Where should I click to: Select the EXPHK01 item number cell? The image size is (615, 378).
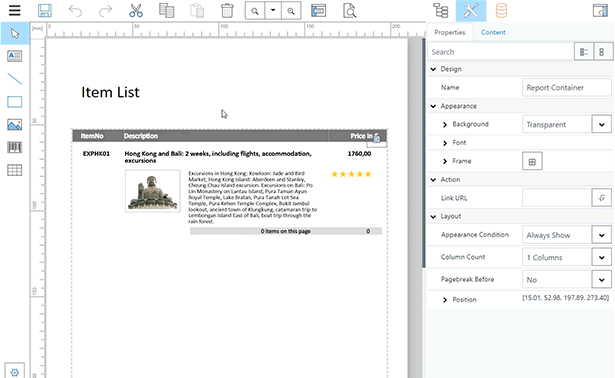96,154
